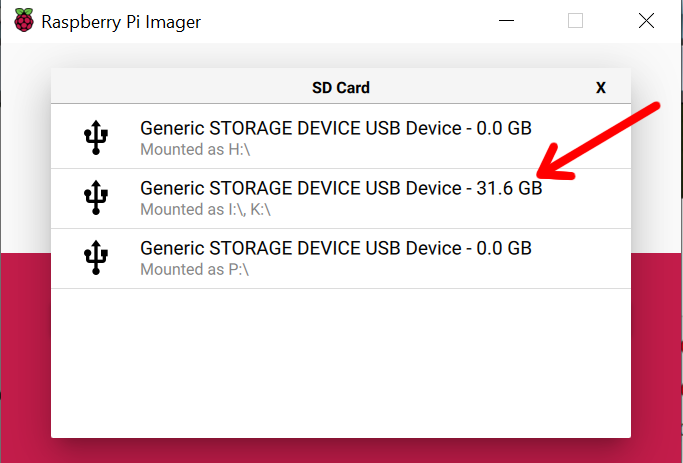Click the USB icon beside the P:\ device
Image resolution: width=683 pixels, height=463 pixels.
96,257
